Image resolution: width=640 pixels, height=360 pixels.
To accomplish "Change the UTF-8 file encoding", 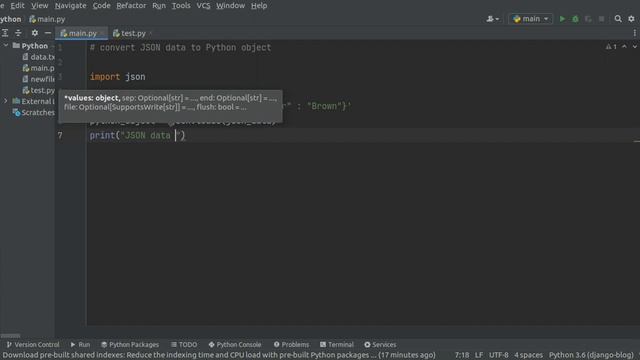I will [x=498, y=355].
